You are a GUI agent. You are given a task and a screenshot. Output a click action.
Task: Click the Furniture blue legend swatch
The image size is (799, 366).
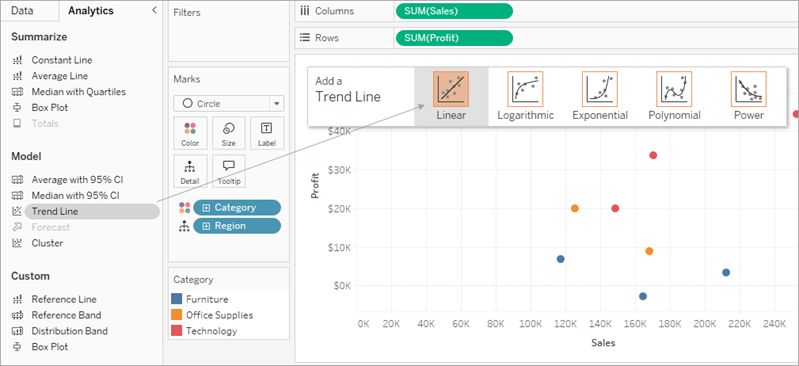point(176,299)
